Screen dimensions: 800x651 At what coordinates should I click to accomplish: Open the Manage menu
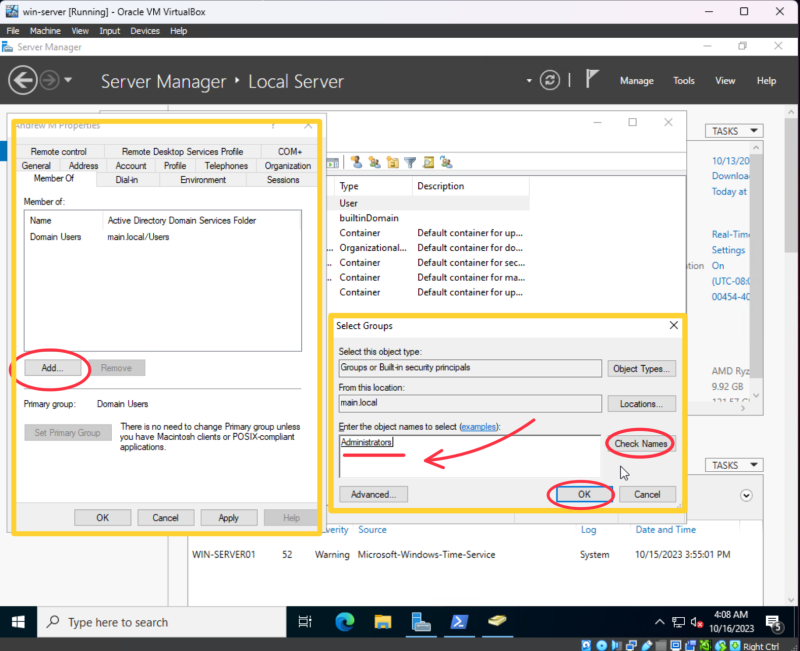(636, 81)
